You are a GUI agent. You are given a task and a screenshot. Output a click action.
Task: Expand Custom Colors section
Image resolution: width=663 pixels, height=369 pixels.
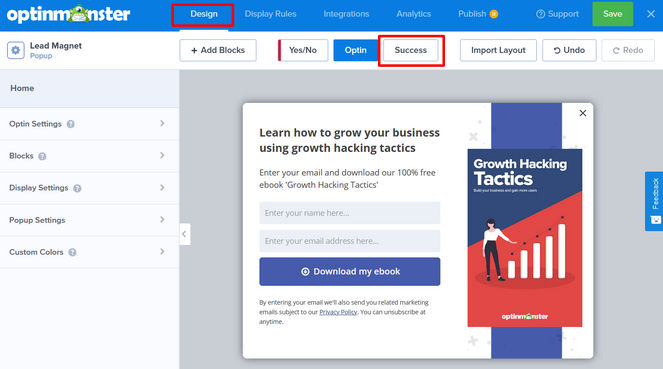(89, 252)
